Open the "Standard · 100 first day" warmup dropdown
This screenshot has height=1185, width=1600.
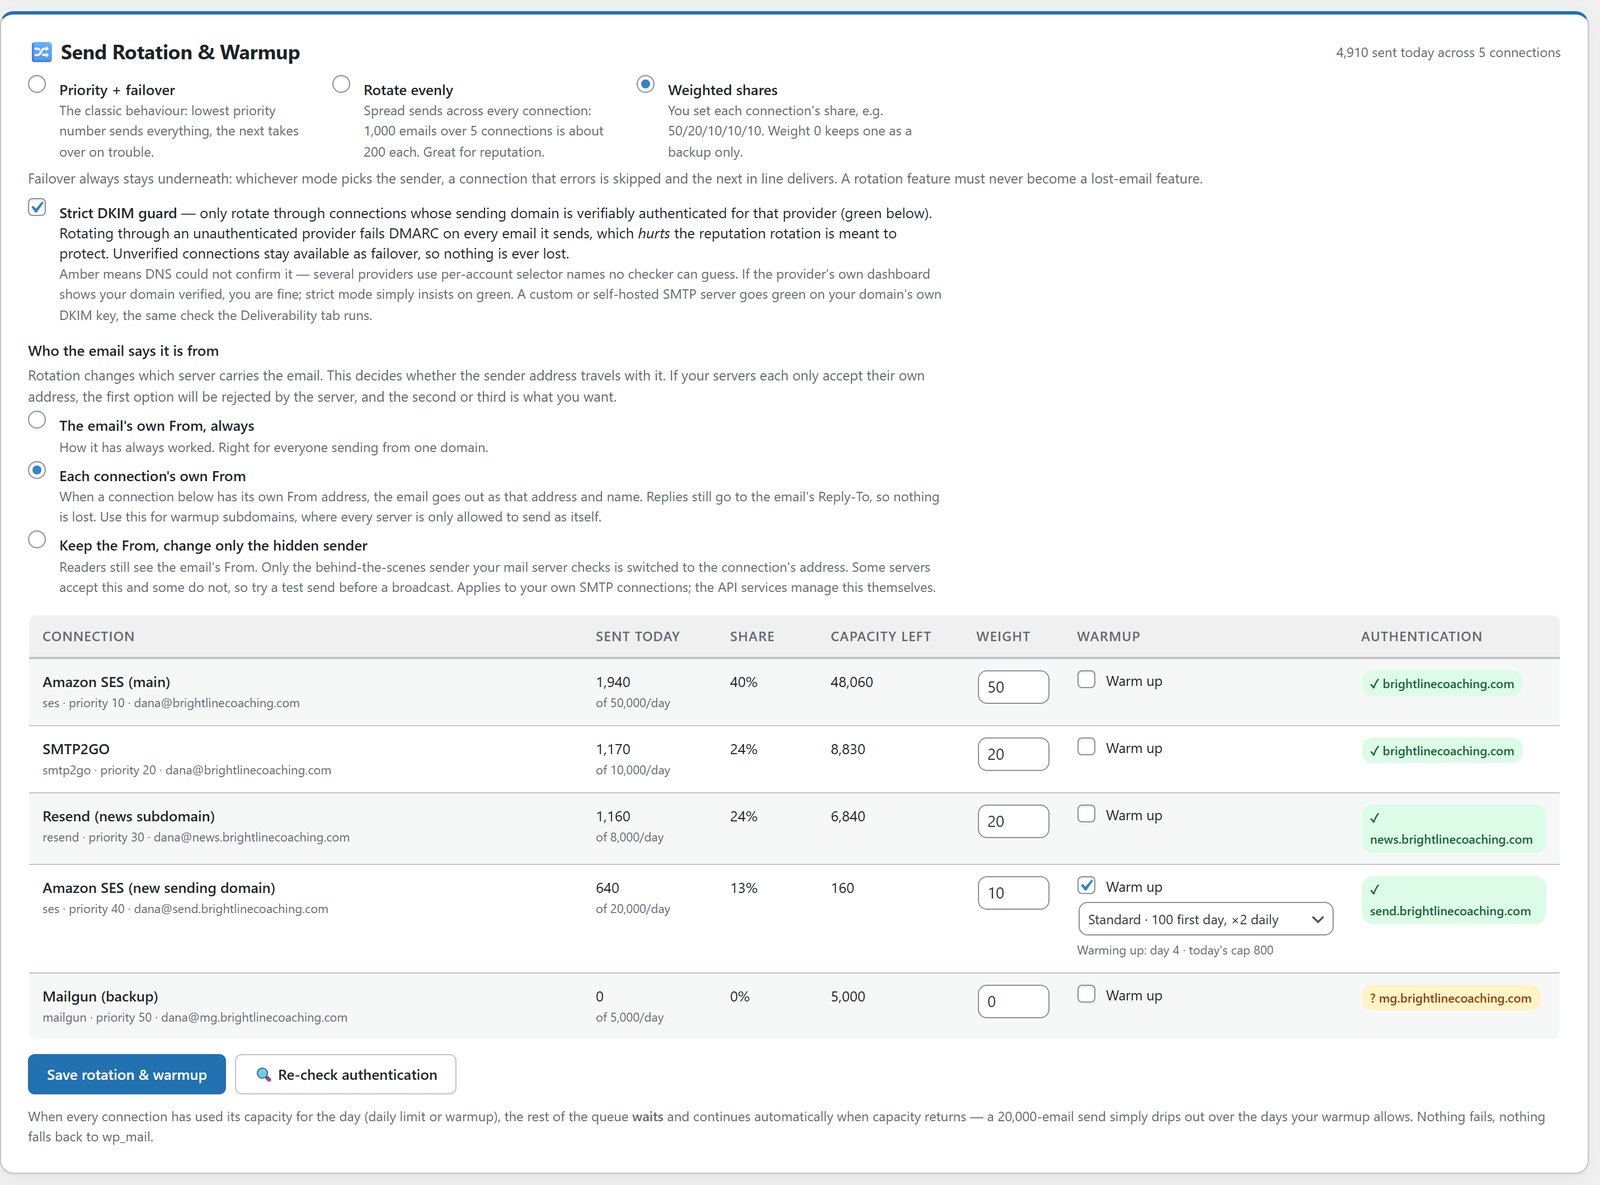(x=1205, y=919)
